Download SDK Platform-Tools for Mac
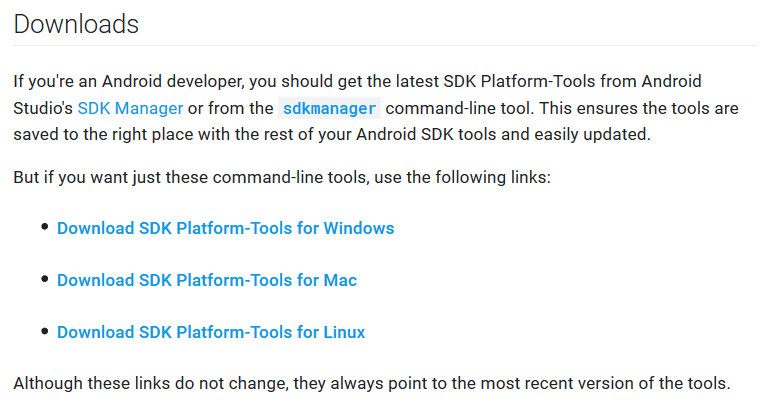The image size is (769, 407). (207, 280)
